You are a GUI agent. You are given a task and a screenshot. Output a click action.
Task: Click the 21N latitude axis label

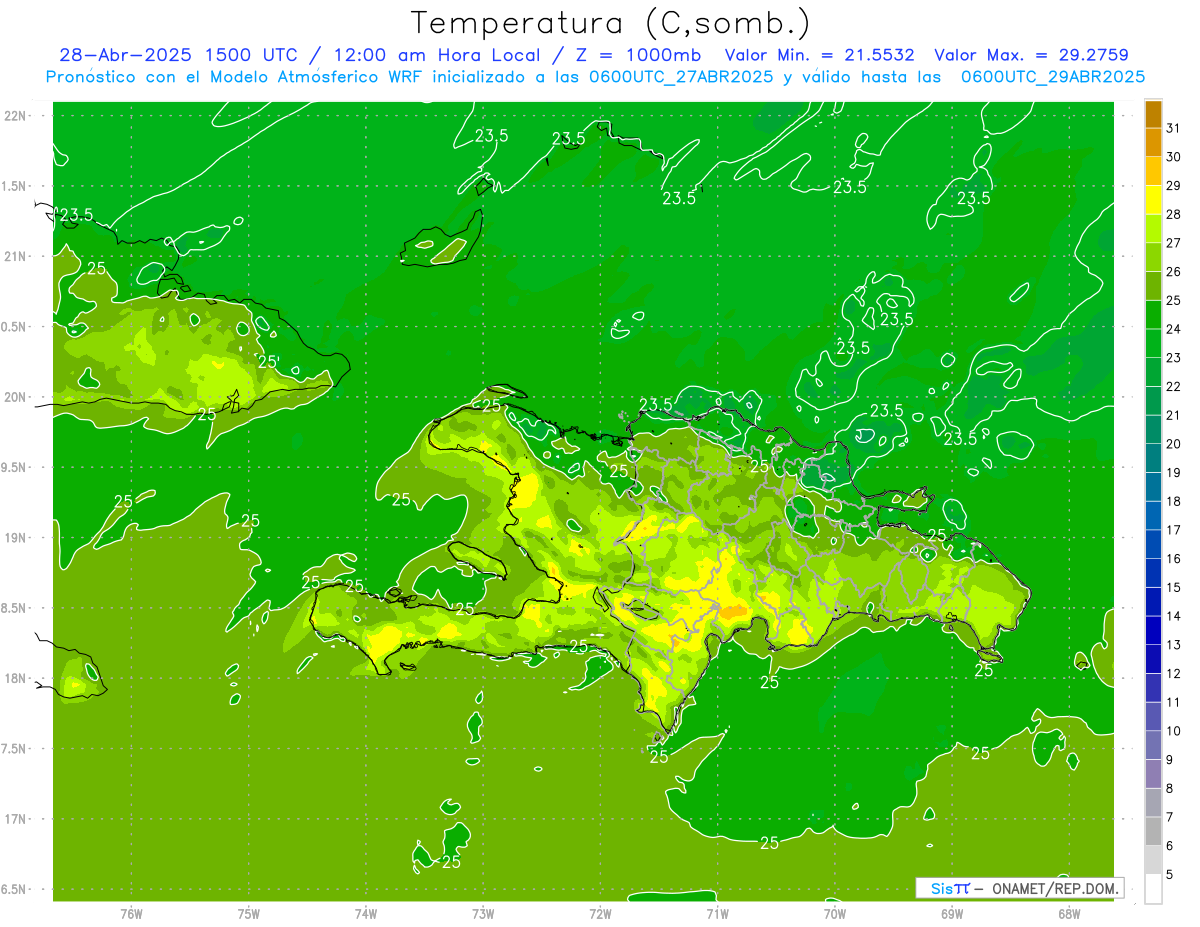(15, 256)
